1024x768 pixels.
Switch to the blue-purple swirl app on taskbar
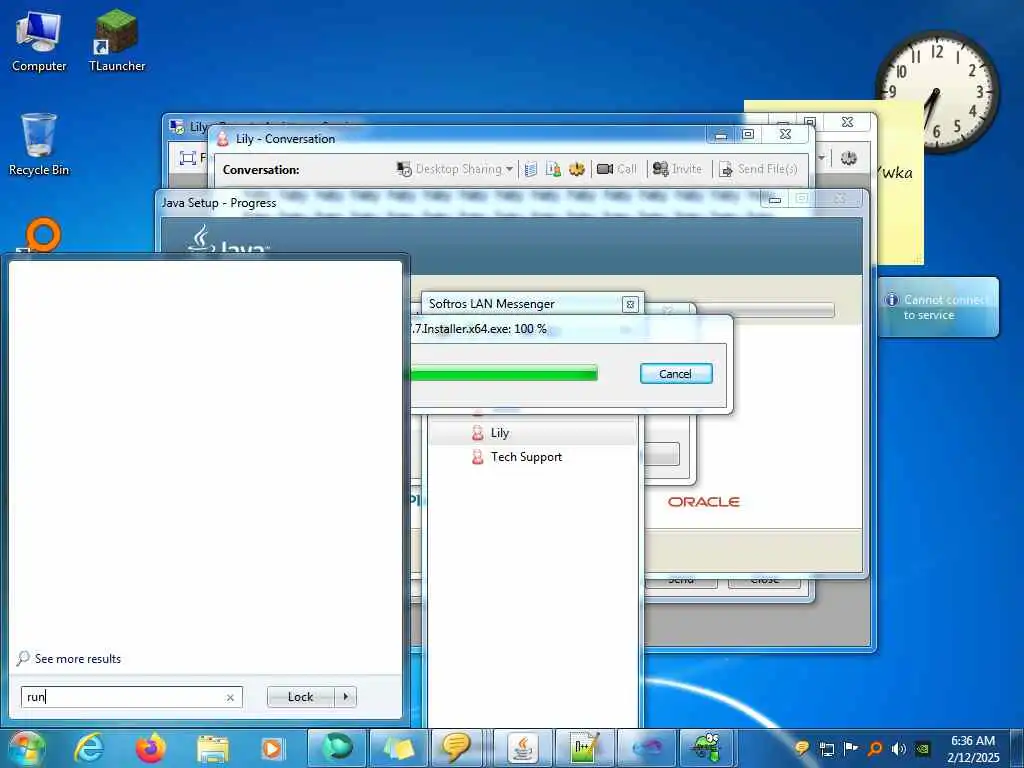tap(647, 748)
